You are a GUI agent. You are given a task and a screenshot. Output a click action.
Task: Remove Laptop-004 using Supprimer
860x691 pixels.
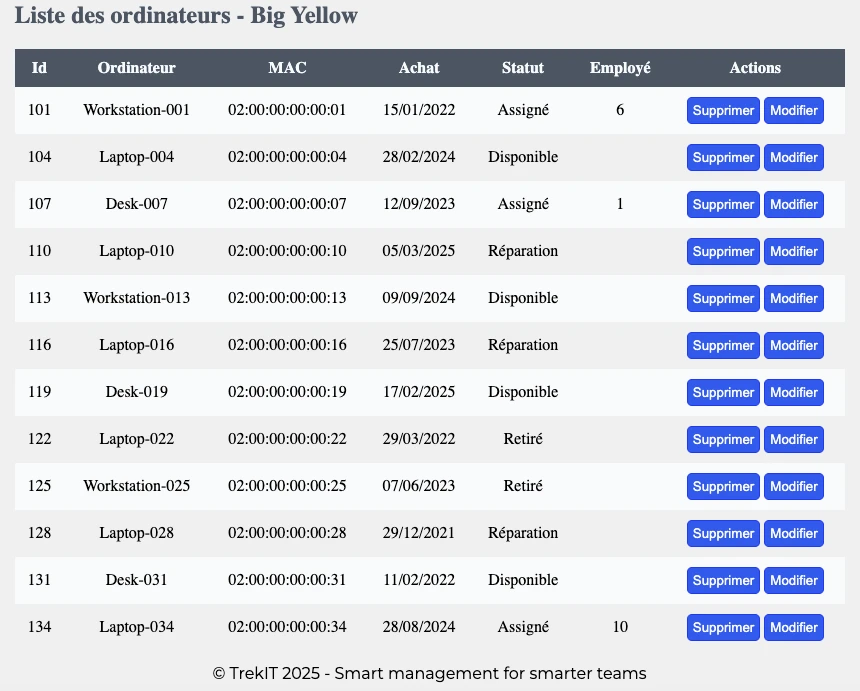[x=723, y=157]
